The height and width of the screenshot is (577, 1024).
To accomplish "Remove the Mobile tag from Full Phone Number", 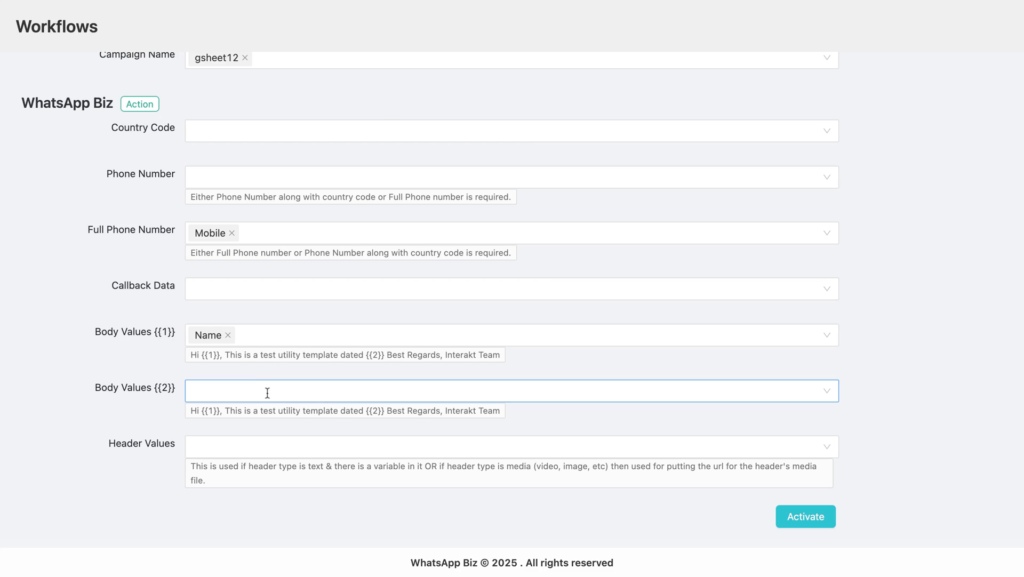I will pos(232,233).
